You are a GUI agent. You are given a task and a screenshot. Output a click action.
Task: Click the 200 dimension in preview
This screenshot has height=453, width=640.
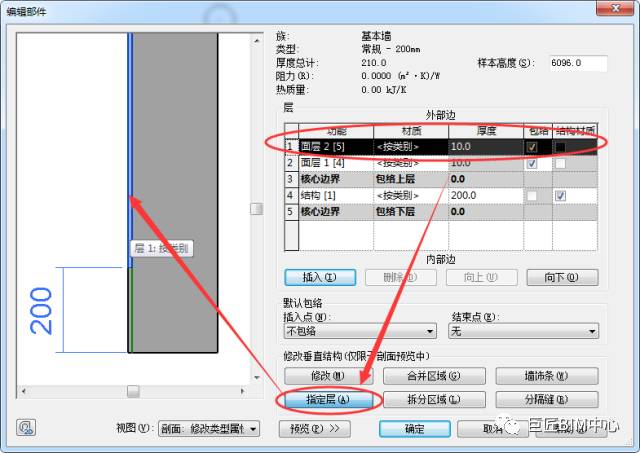[41, 311]
